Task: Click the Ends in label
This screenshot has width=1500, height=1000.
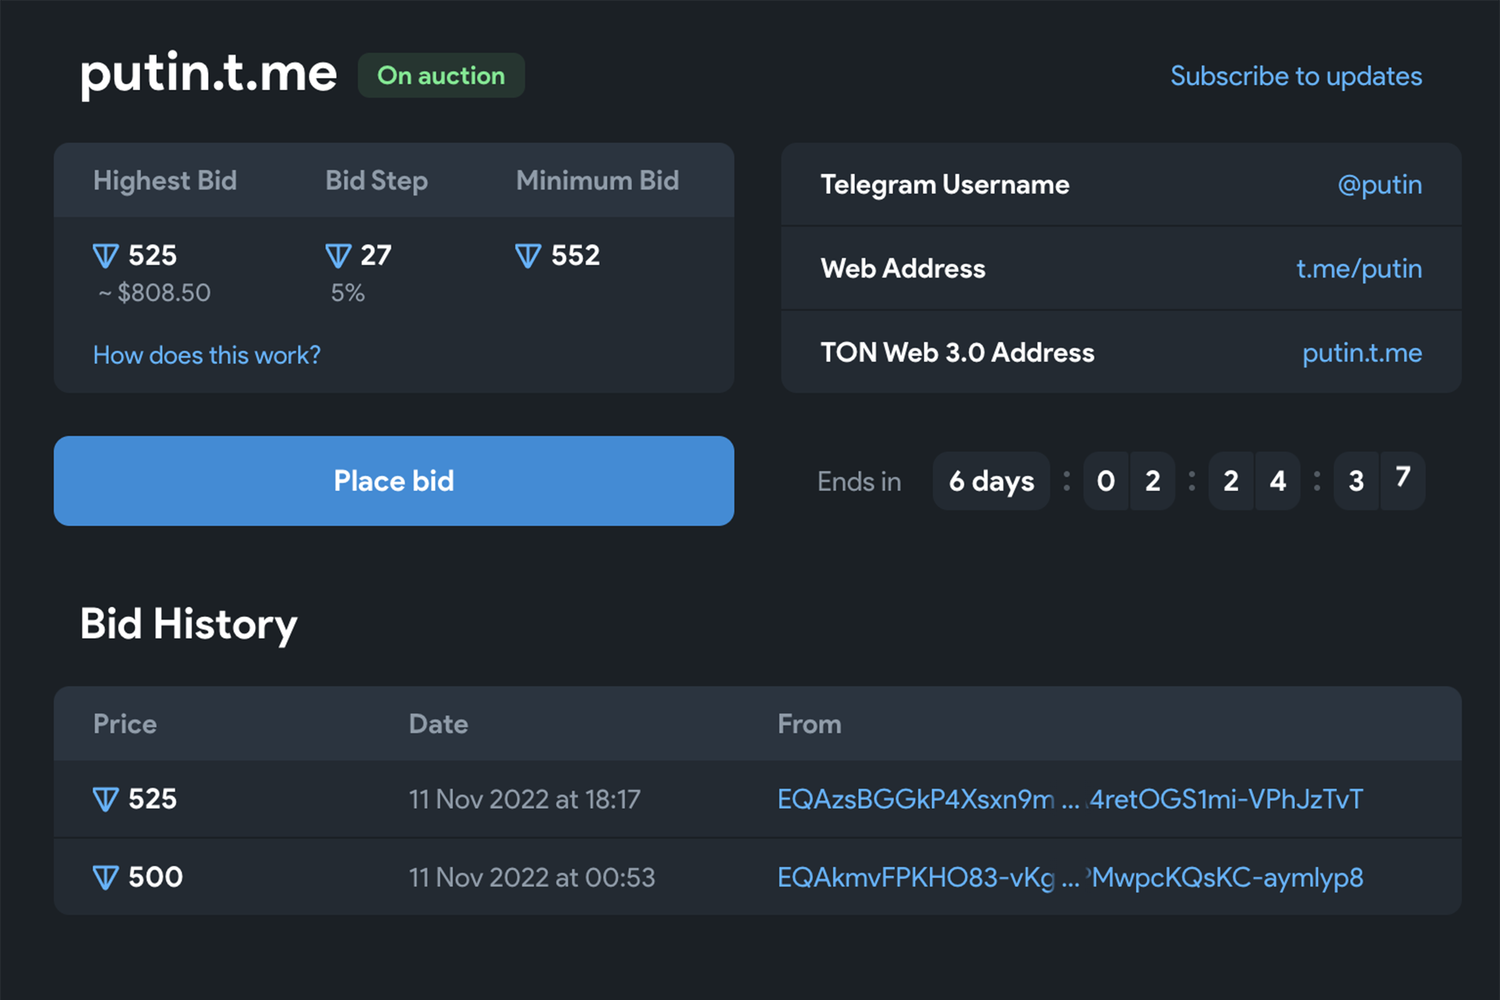Action: [x=859, y=482]
